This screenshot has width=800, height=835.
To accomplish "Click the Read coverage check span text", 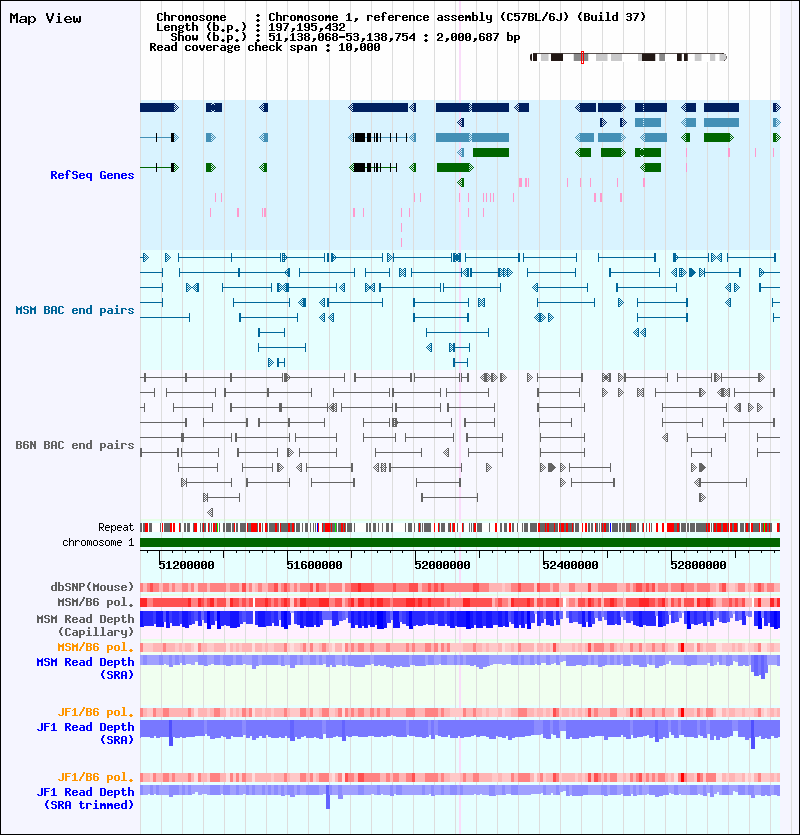I will point(265,47).
